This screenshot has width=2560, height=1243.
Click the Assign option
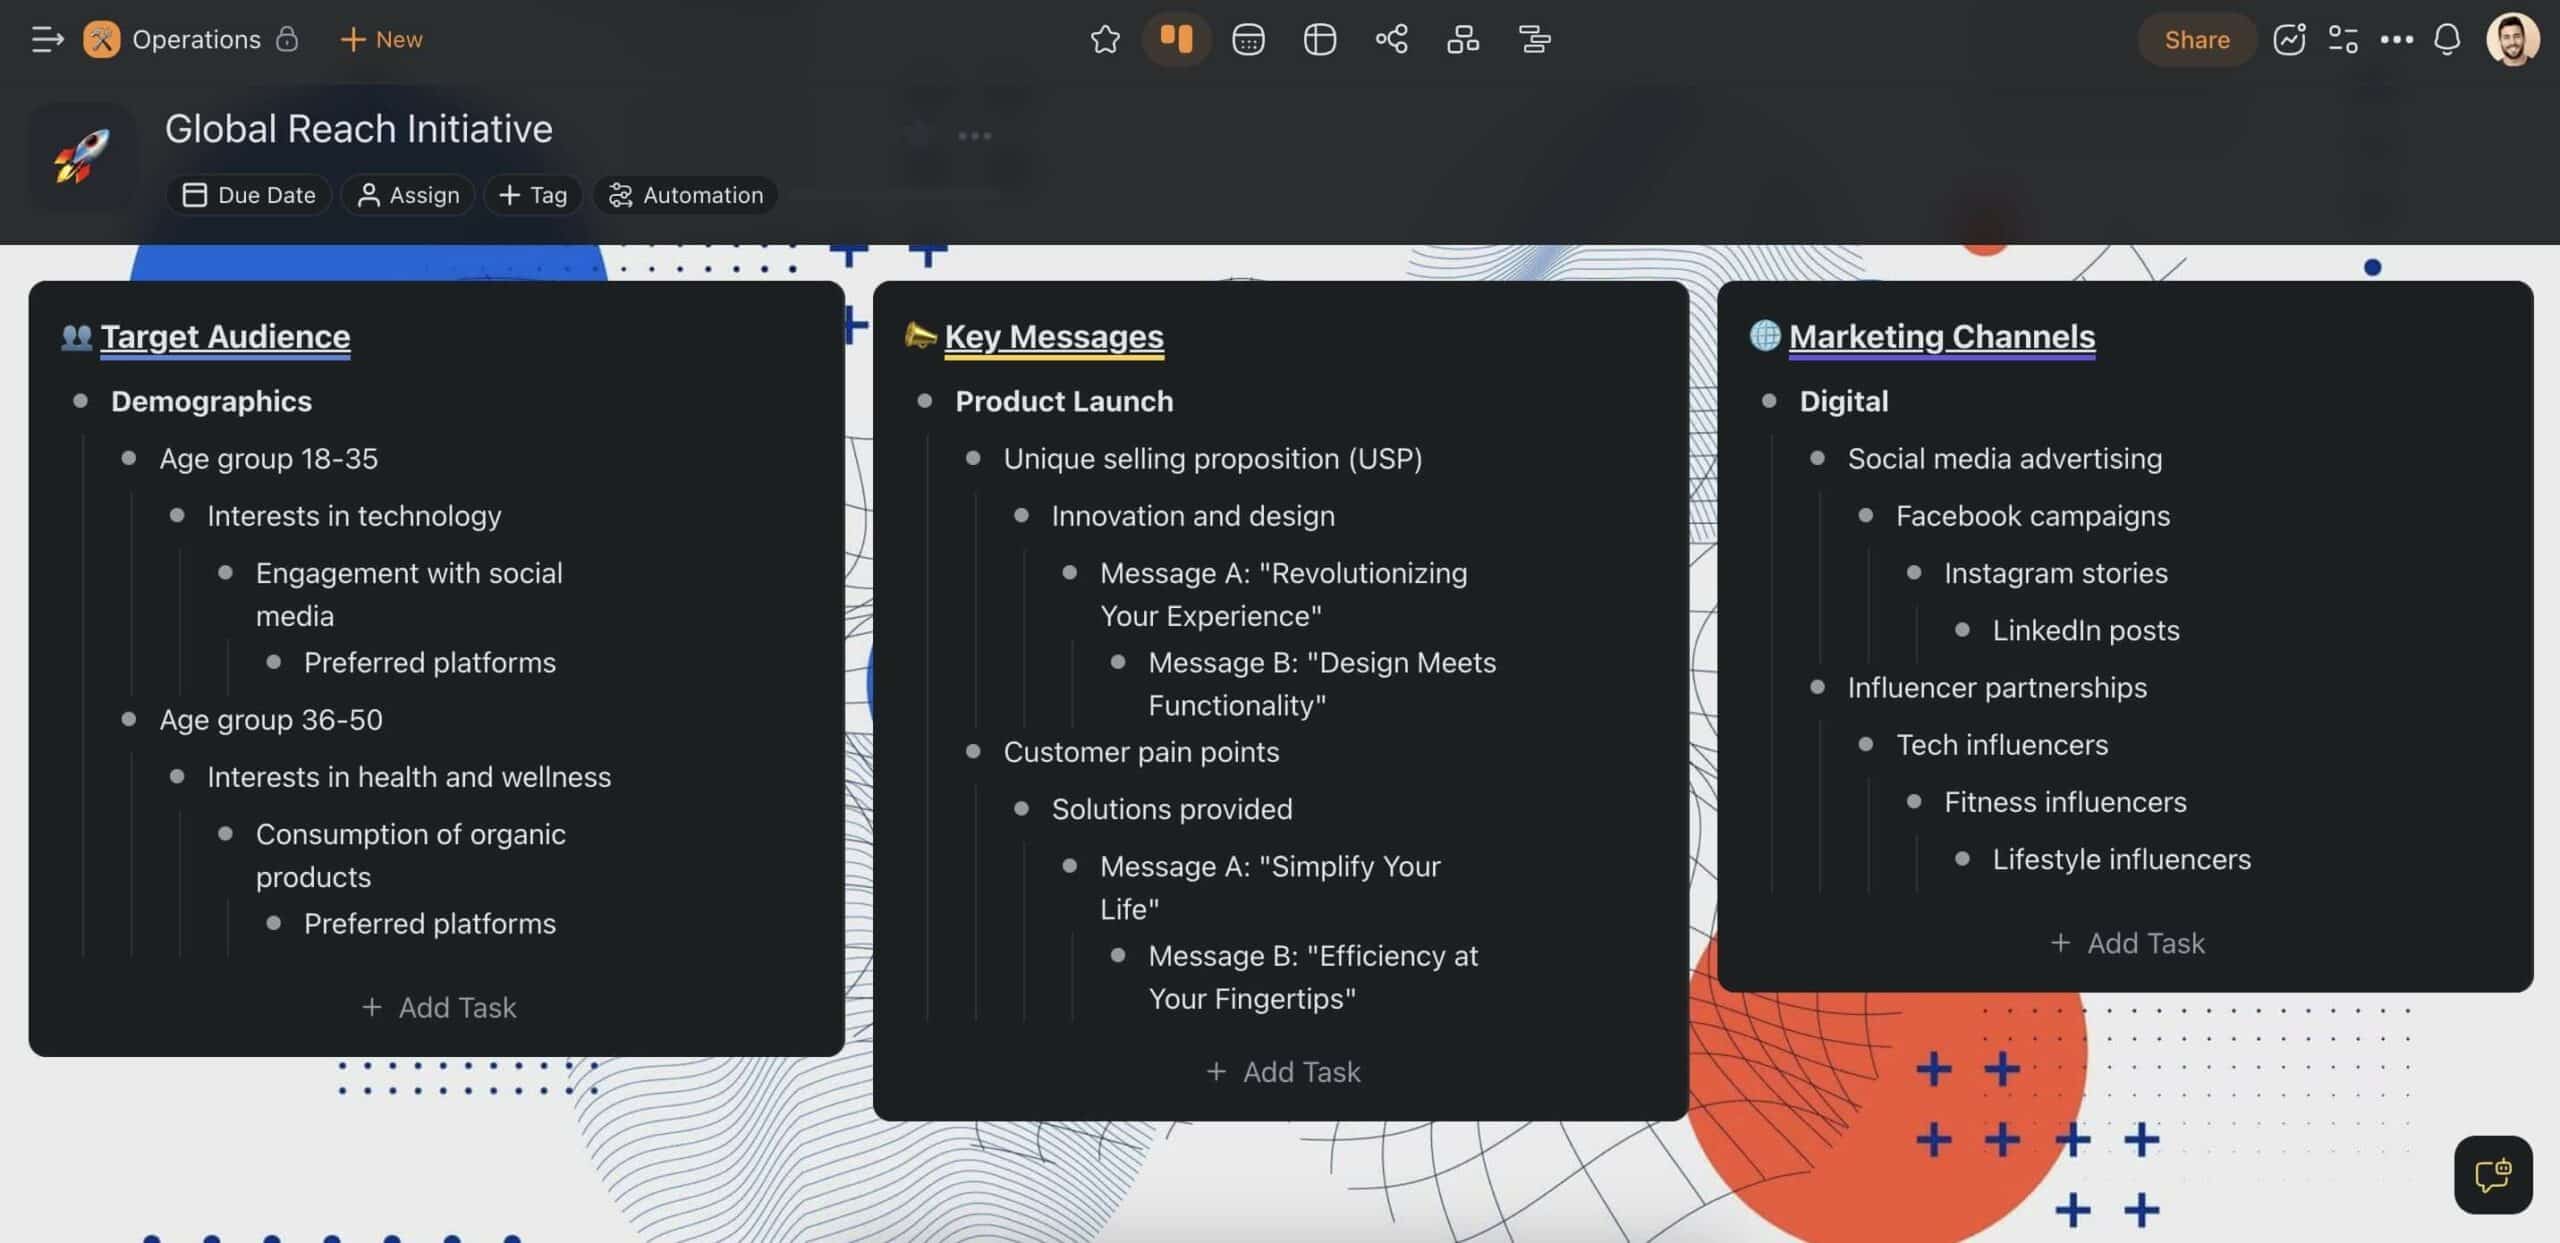click(x=408, y=195)
